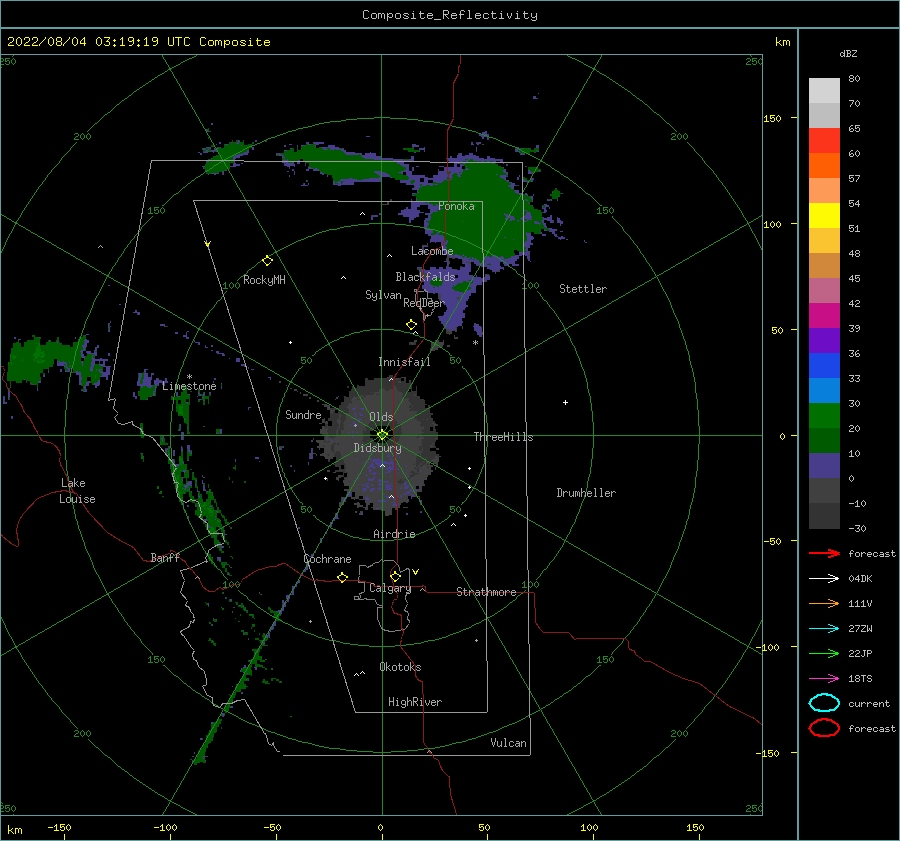The image size is (900, 841).
Task: Select the 51 dBZ yellow color swatch
Action: click(824, 215)
